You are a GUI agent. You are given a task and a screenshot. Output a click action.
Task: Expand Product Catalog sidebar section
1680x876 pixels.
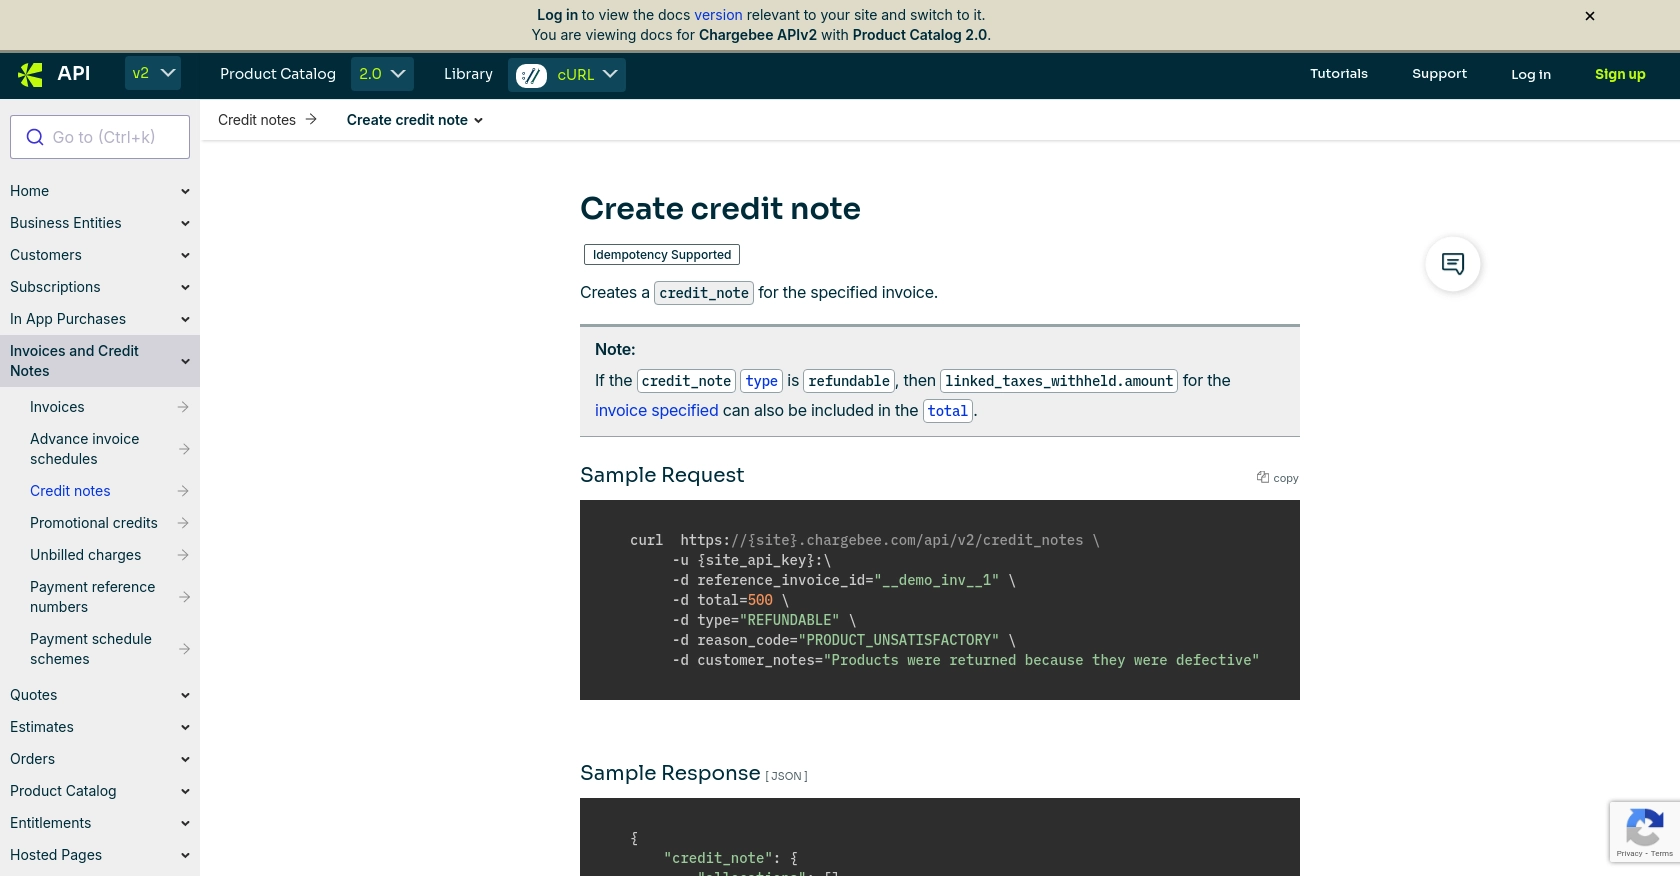tap(185, 791)
